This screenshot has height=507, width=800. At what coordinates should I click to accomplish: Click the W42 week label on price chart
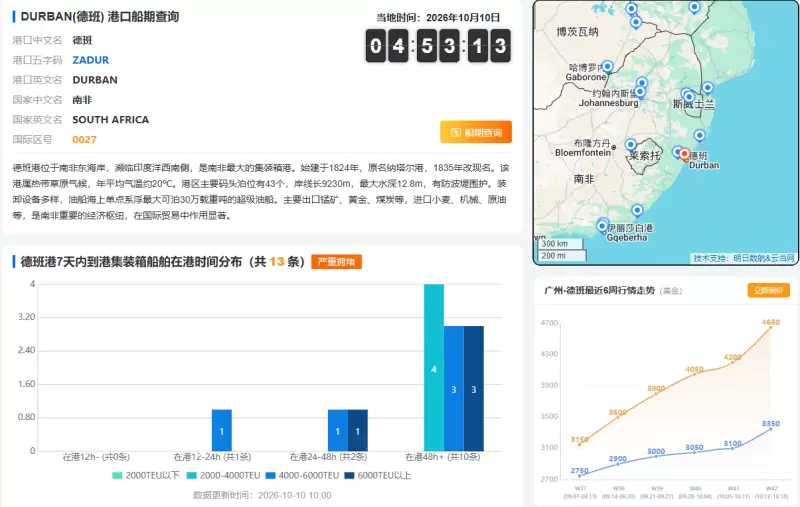pyautogui.click(x=771, y=489)
